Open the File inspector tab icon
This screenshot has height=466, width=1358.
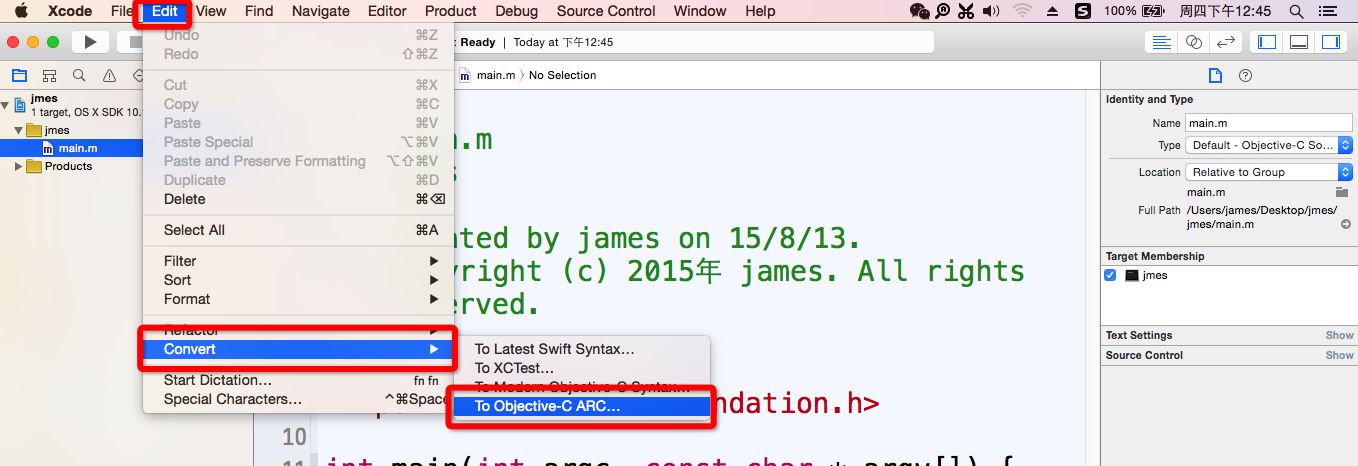[x=1215, y=76]
